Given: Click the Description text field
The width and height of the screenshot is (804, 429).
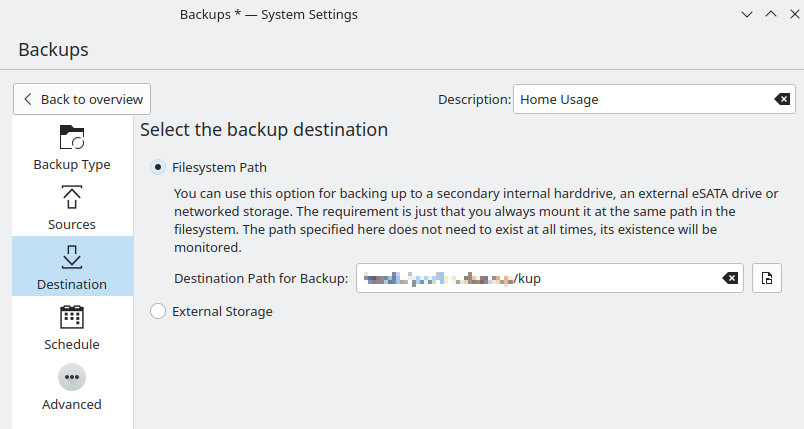Looking at the screenshot, I should pos(640,99).
